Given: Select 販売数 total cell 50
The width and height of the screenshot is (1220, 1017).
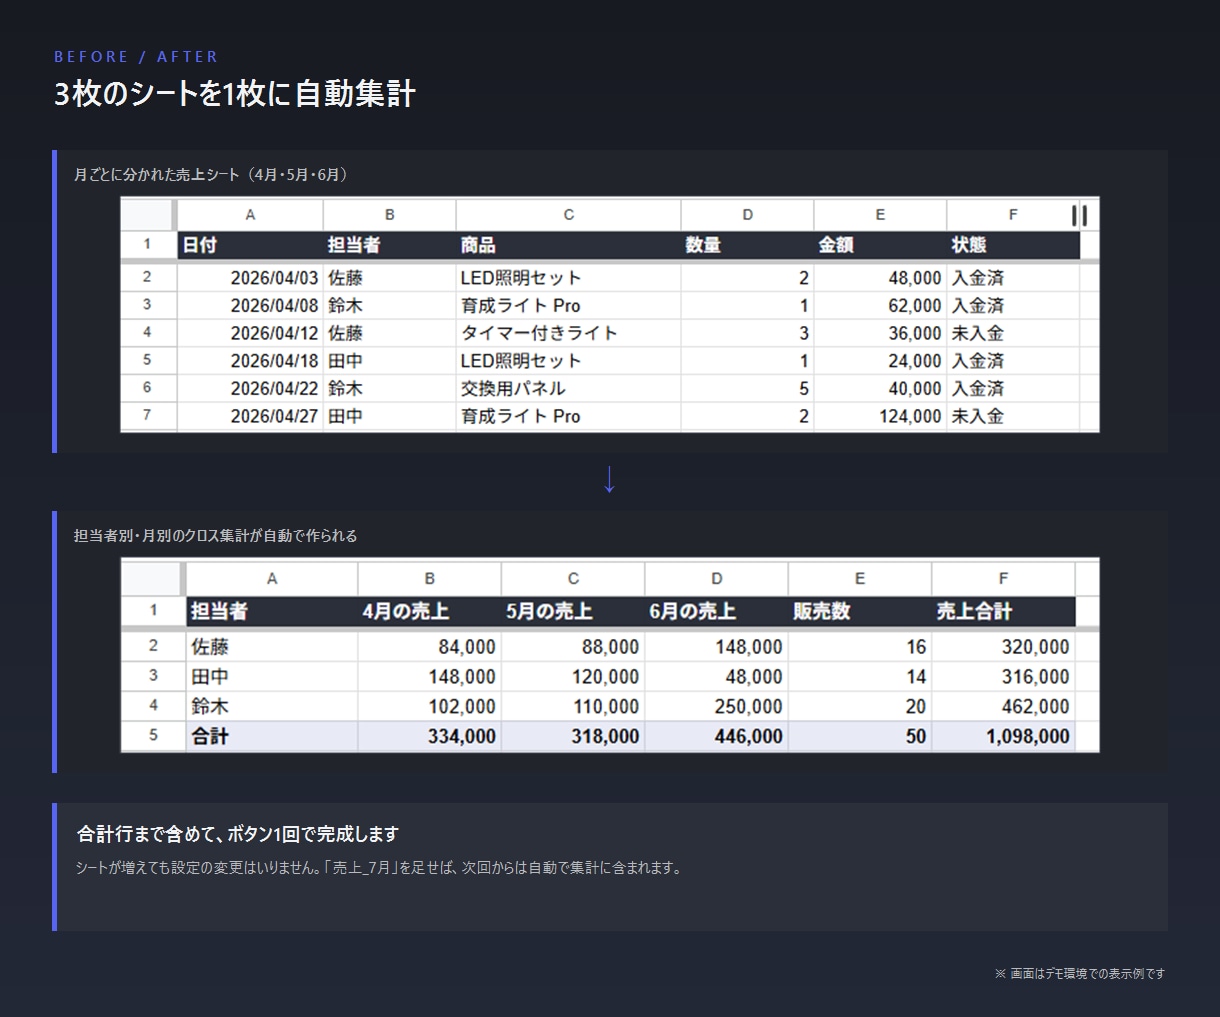Looking at the screenshot, I should click(x=860, y=736).
